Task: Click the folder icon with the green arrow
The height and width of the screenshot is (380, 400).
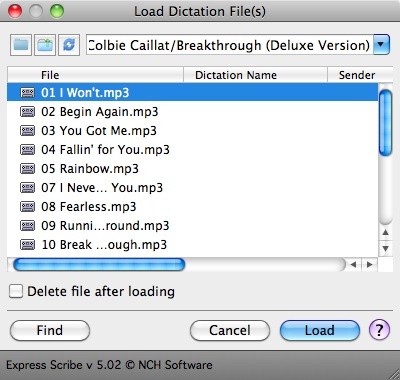Action: pyautogui.click(x=45, y=45)
